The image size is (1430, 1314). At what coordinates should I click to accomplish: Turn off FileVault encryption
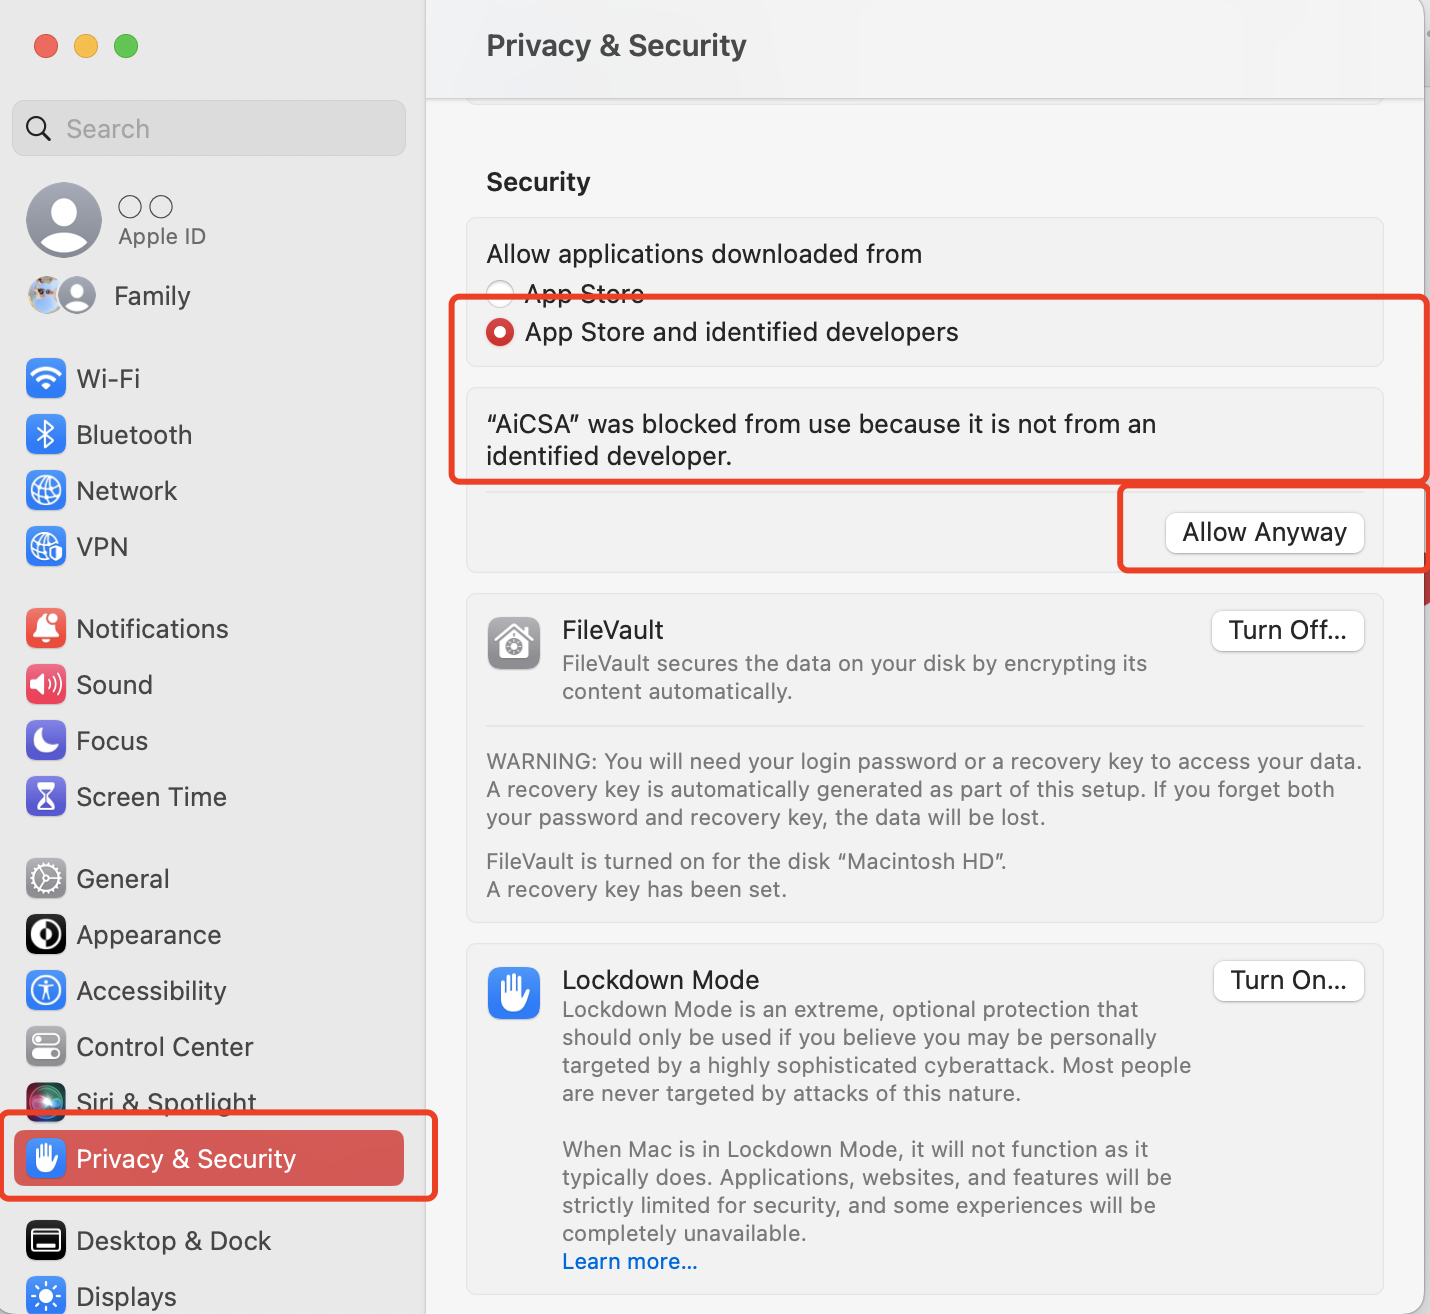[1287, 631]
